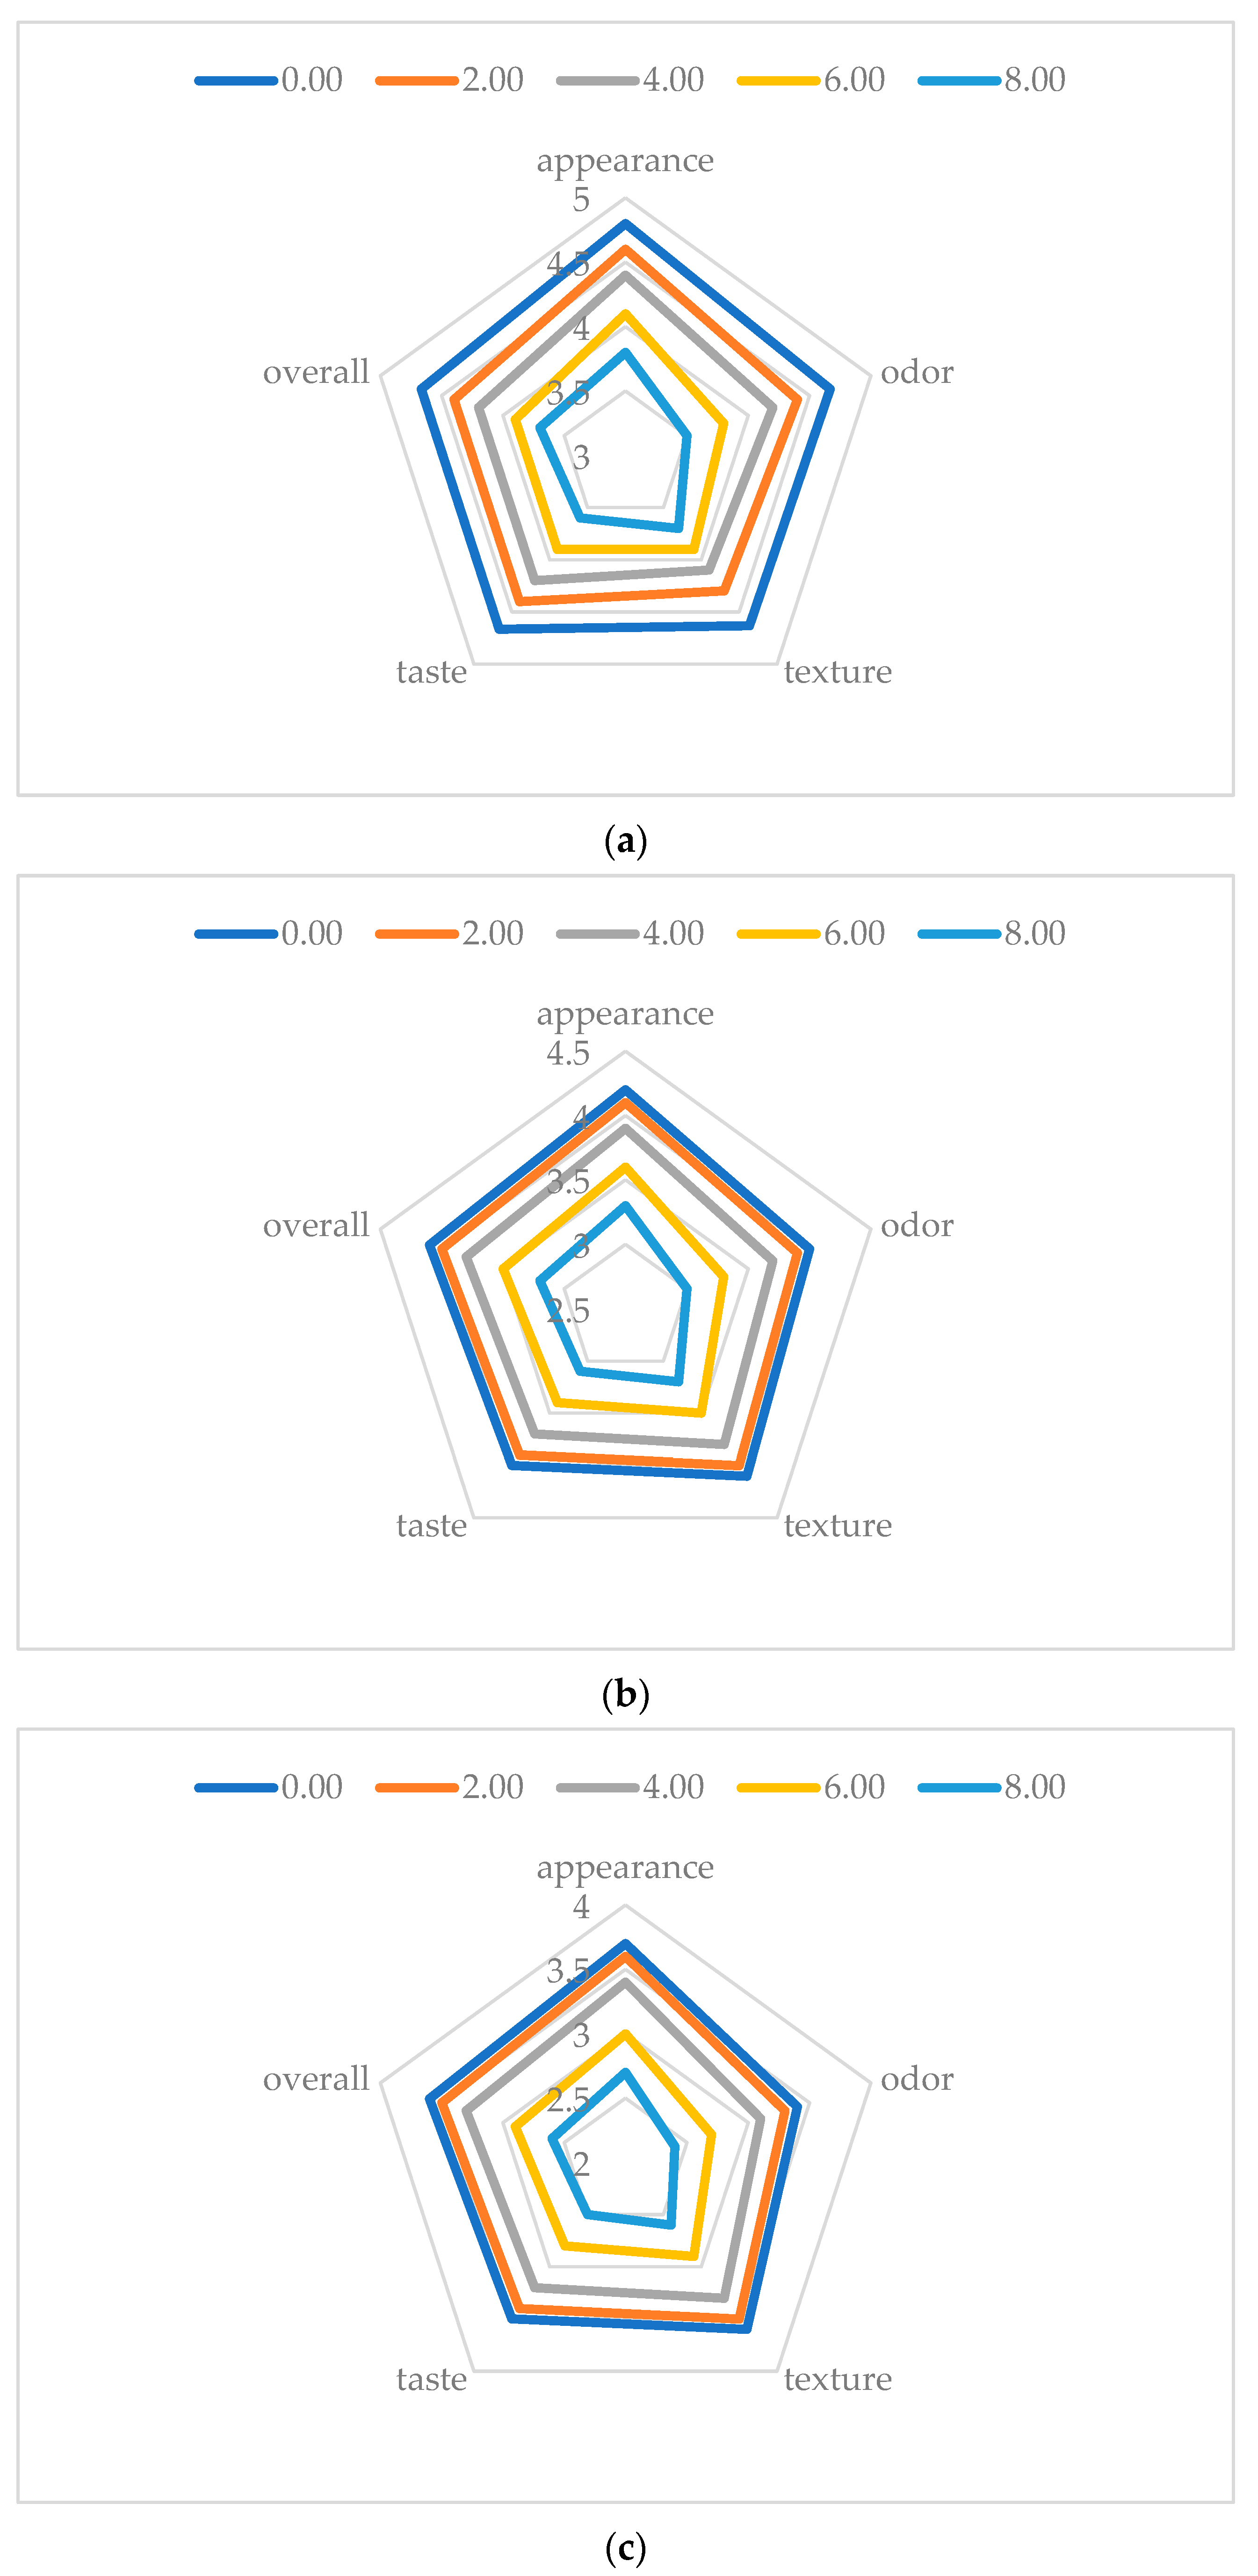Select the light blue 8.00 legend line in chart (b)
Image resolution: width=1258 pixels, height=2576 pixels.
(959, 934)
